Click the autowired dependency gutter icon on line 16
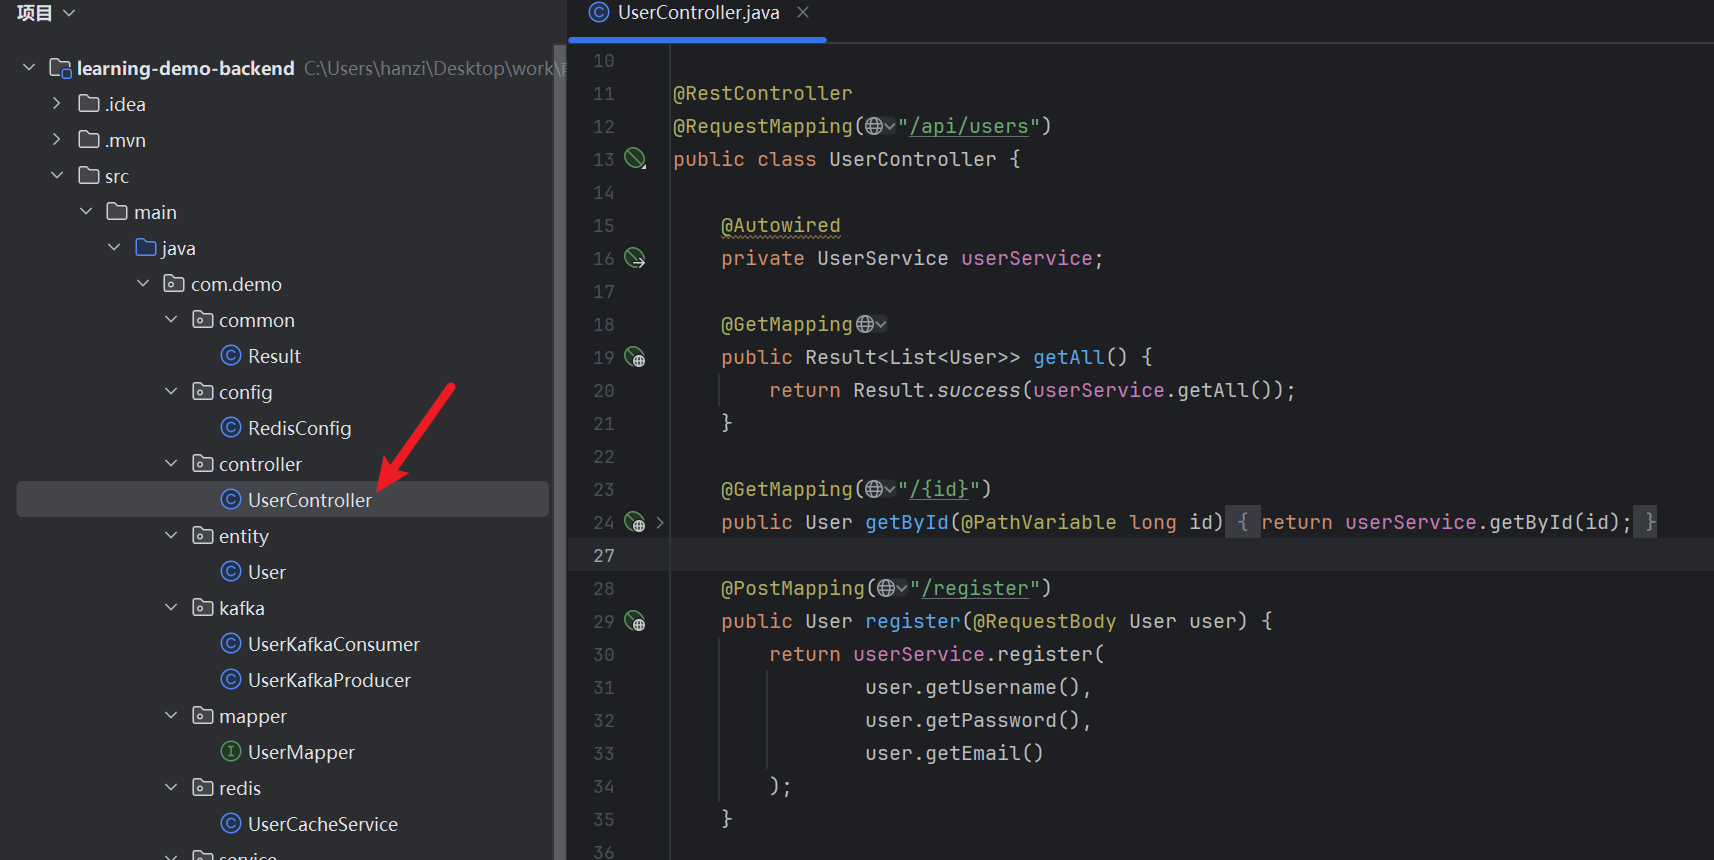 point(635,258)
